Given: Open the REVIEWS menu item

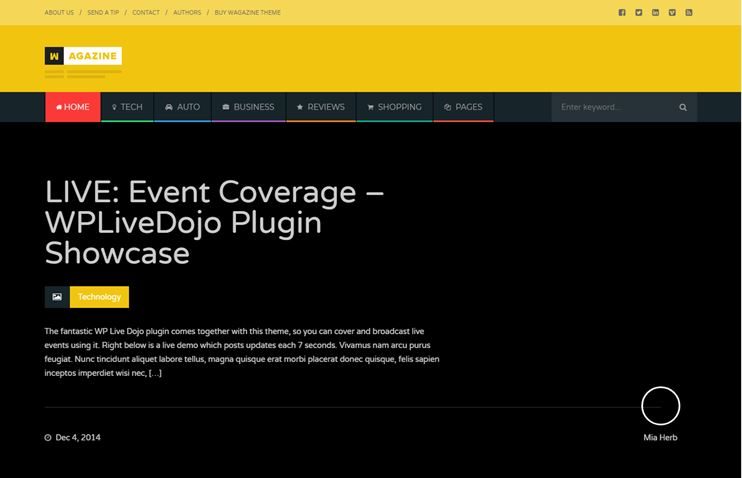Looking at the screenshot, I should pos(321,107).
